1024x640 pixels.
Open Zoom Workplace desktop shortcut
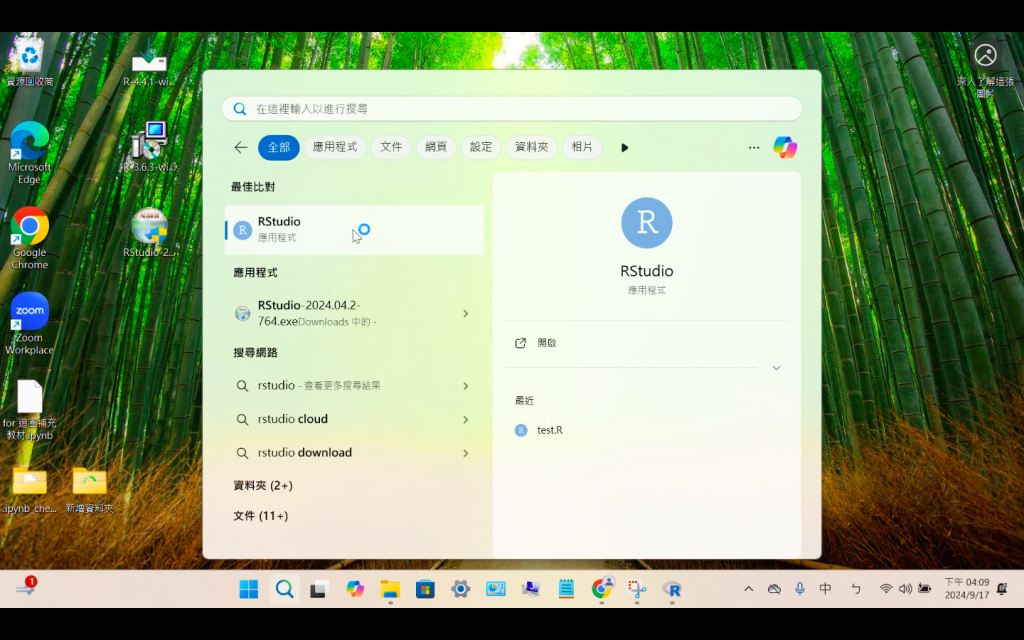pyautogui.click(x=29, y=324)
